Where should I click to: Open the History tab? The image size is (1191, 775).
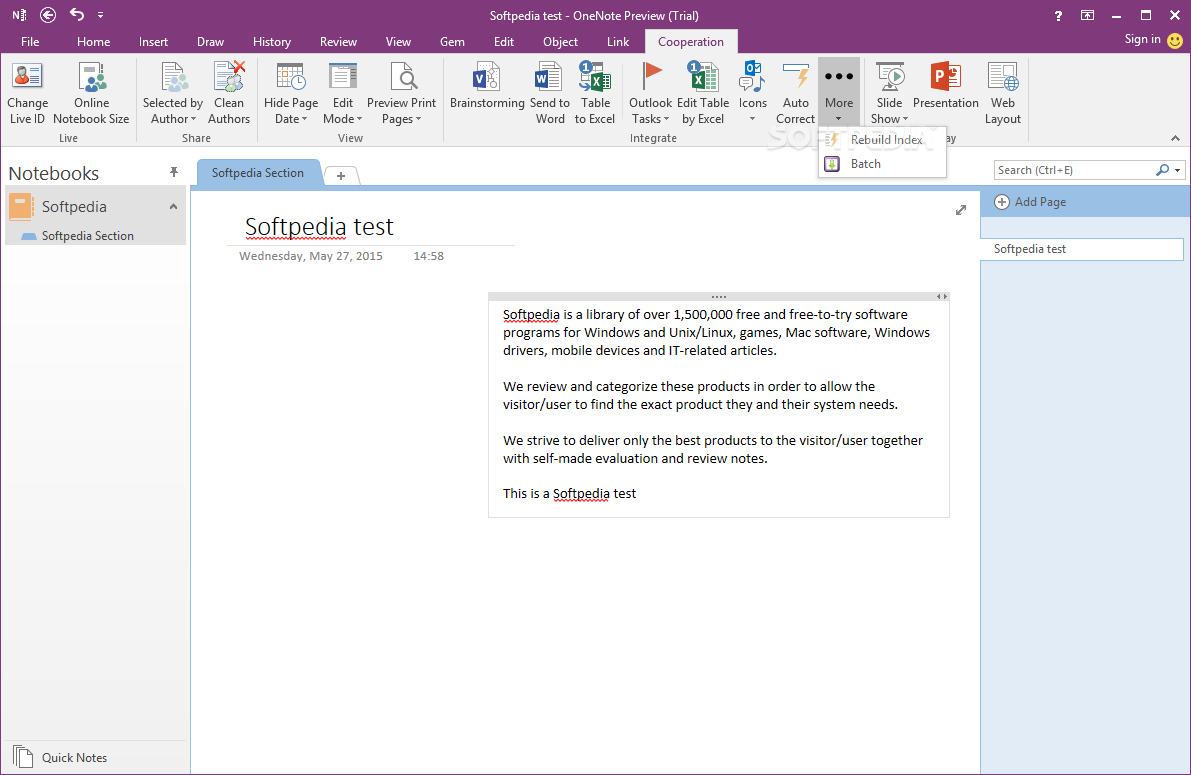tap(272, 42)
